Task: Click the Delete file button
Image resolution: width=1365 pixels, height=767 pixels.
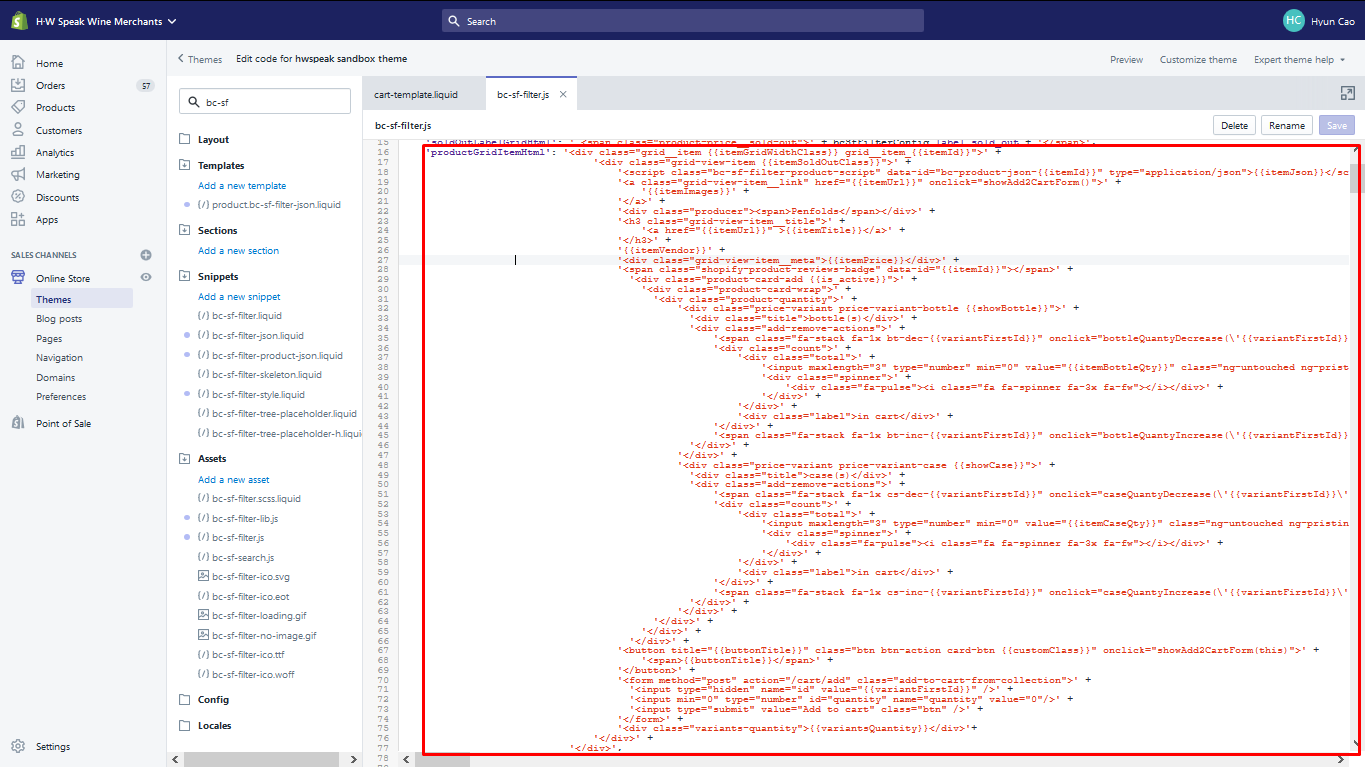Action: (x=1234, y=125)
